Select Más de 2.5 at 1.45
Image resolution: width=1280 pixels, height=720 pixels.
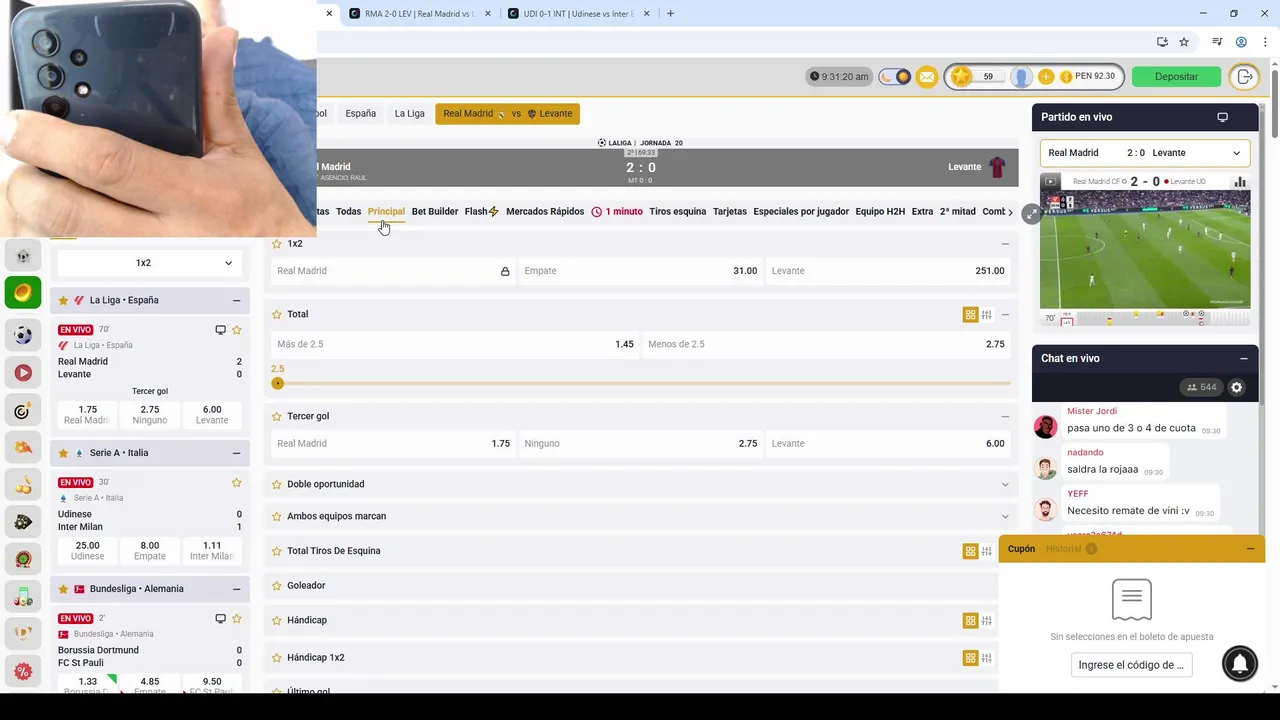[x=455, y=344]
